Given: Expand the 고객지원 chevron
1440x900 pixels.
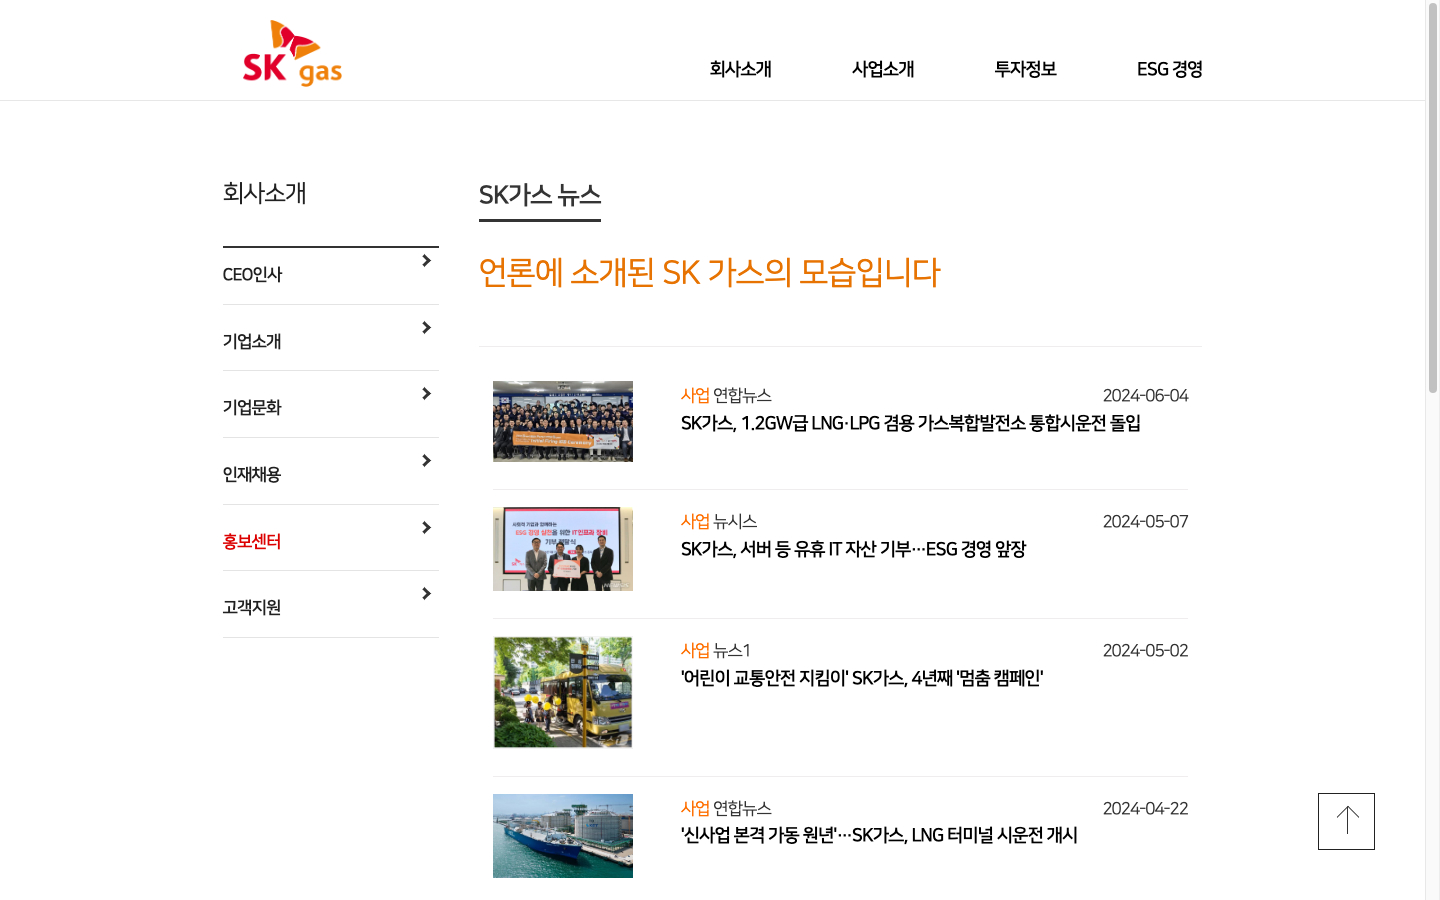Looking at the screenshot, I should point(426,594).
